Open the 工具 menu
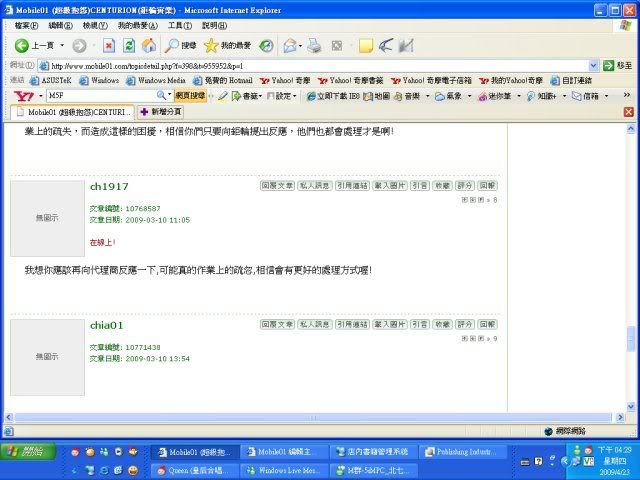640x480 pixels. [179, 25]
